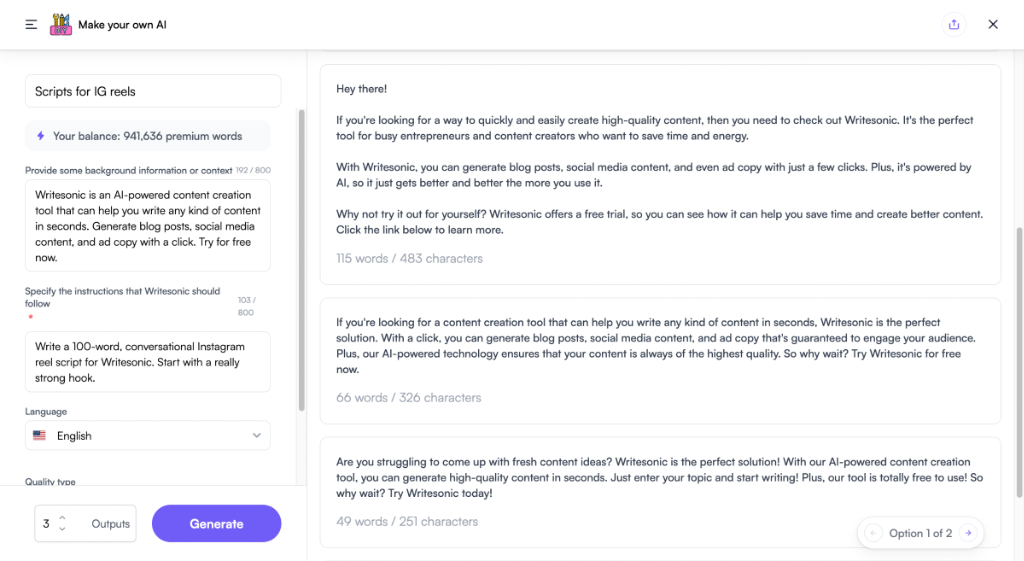Click the Generate button
The height and width of the screenshot is (561, 1024).
point(216,524)
